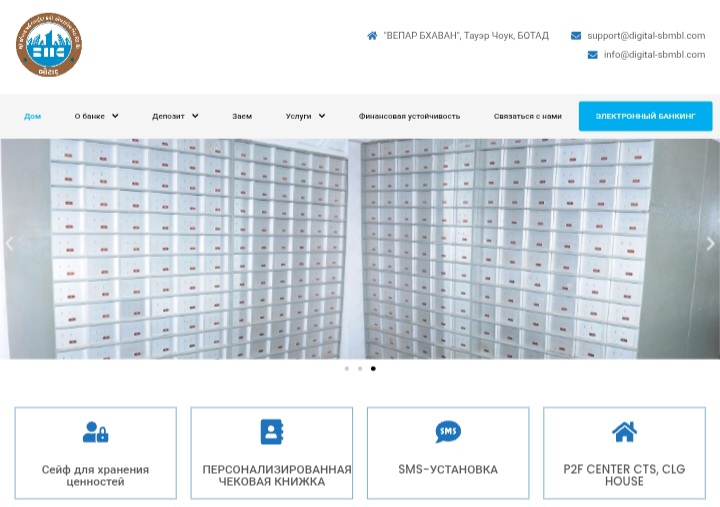The height and width of the screenshot is (507, 720).
Task: Select the first carousel dot
Action: 347,368
